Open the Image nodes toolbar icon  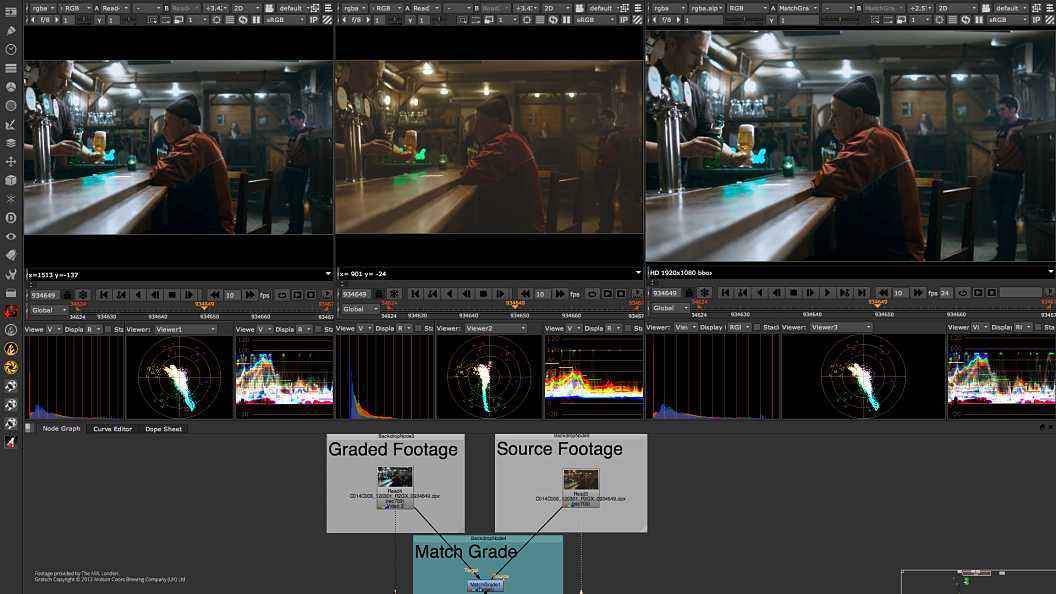(11, 11)
